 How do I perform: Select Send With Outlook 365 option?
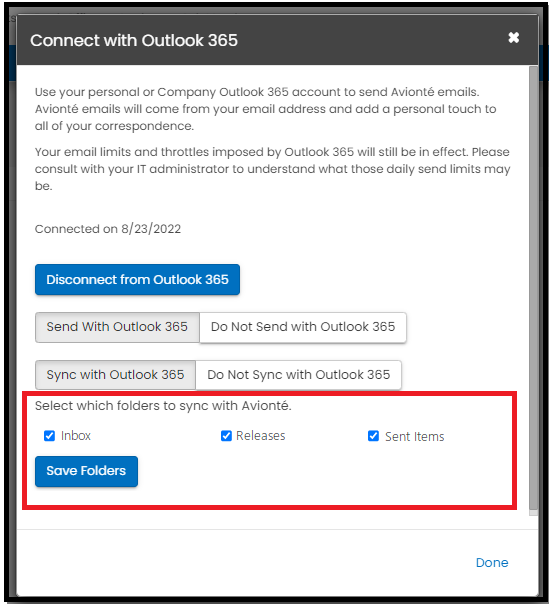pos(117,327)
